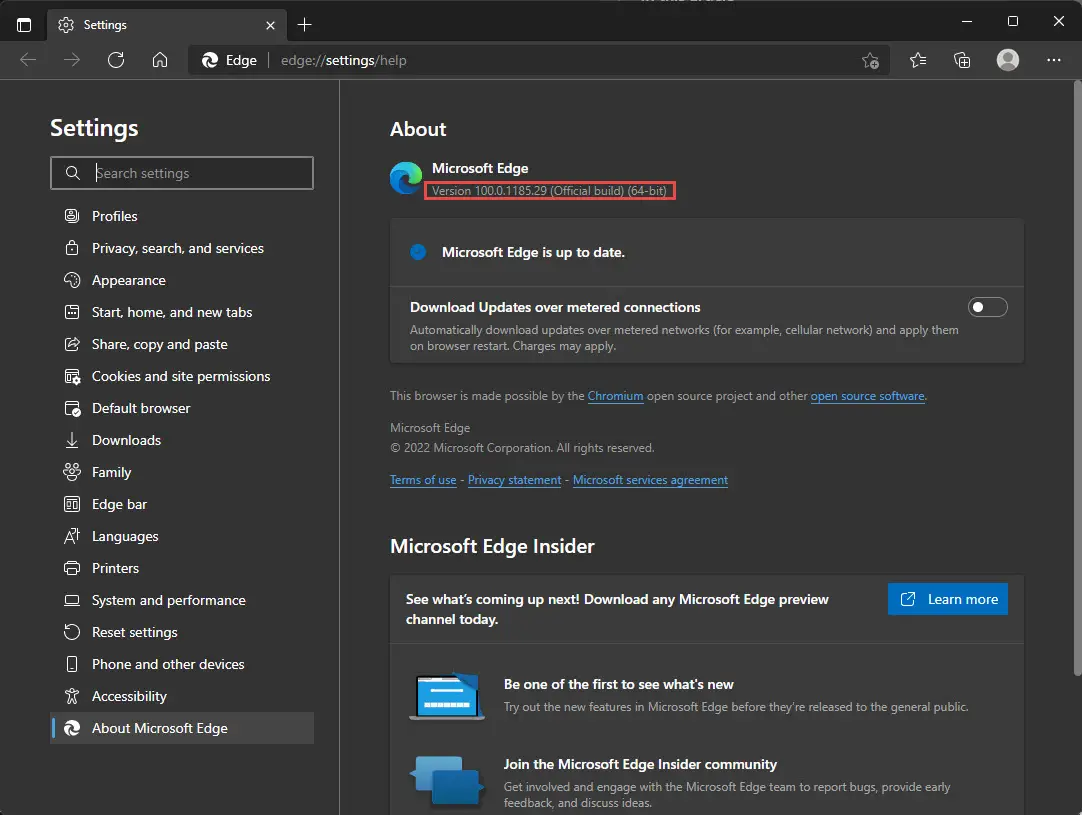
Task: Select About Microsoft Edge
Action: tap(182, 728)
